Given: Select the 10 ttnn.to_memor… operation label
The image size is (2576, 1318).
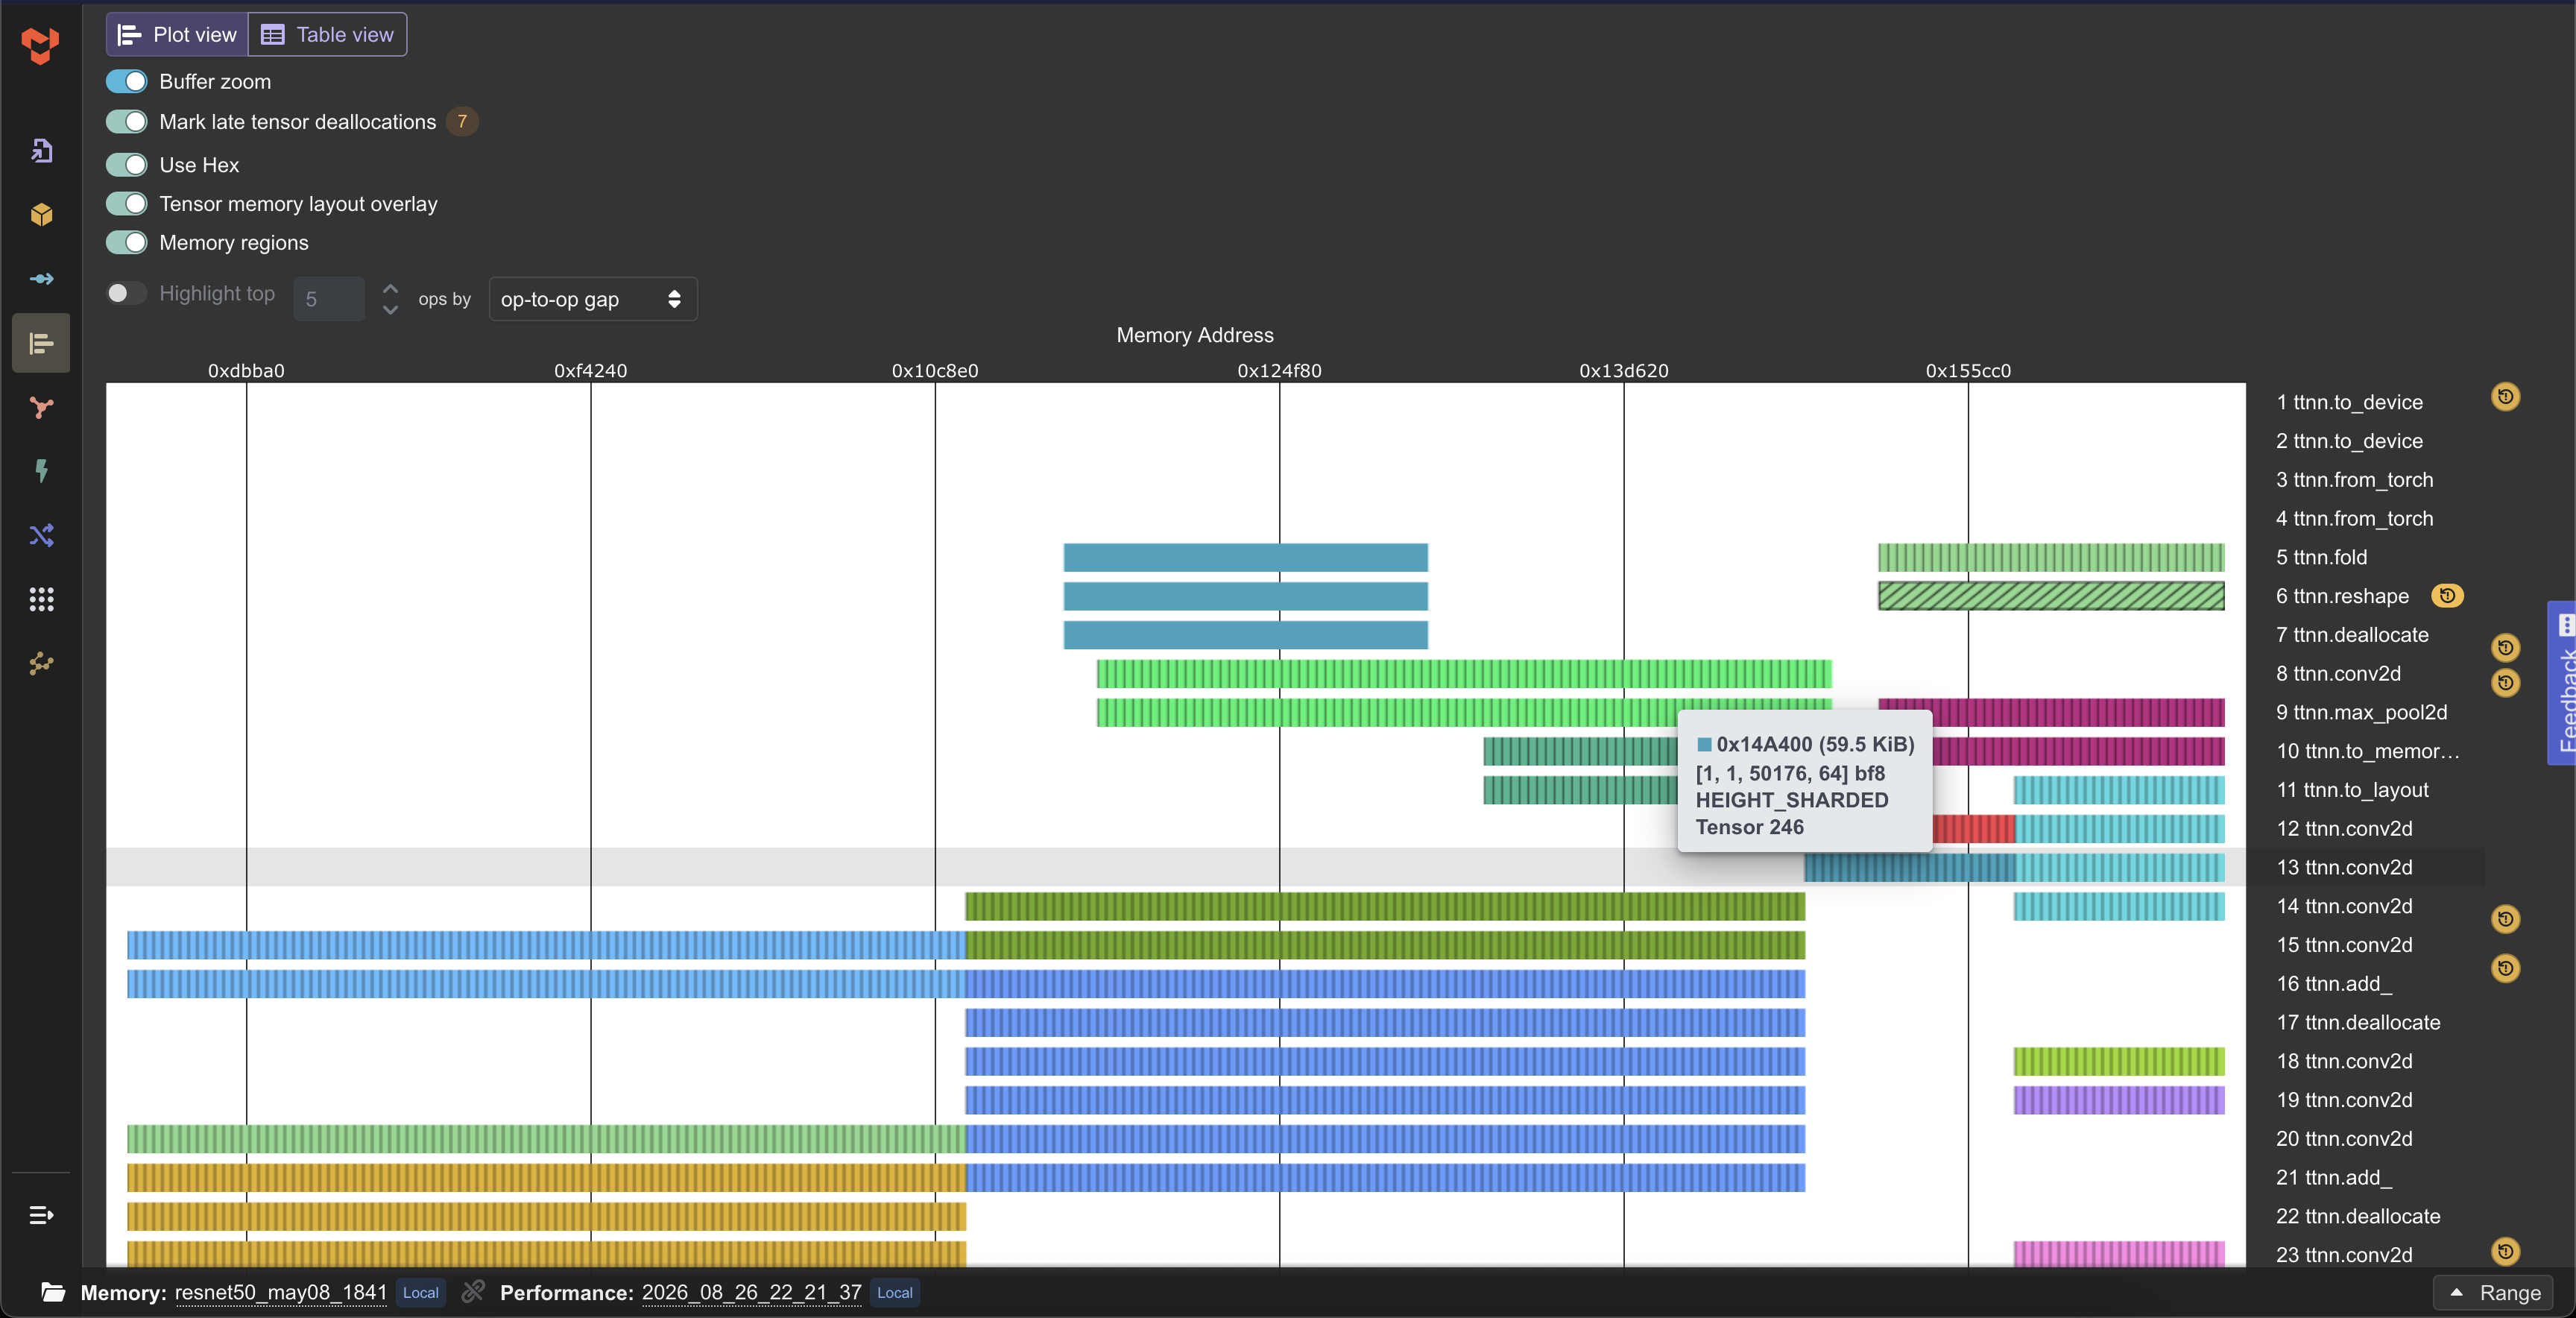Looking at the screenshot, I should (x=2367, y=751).
